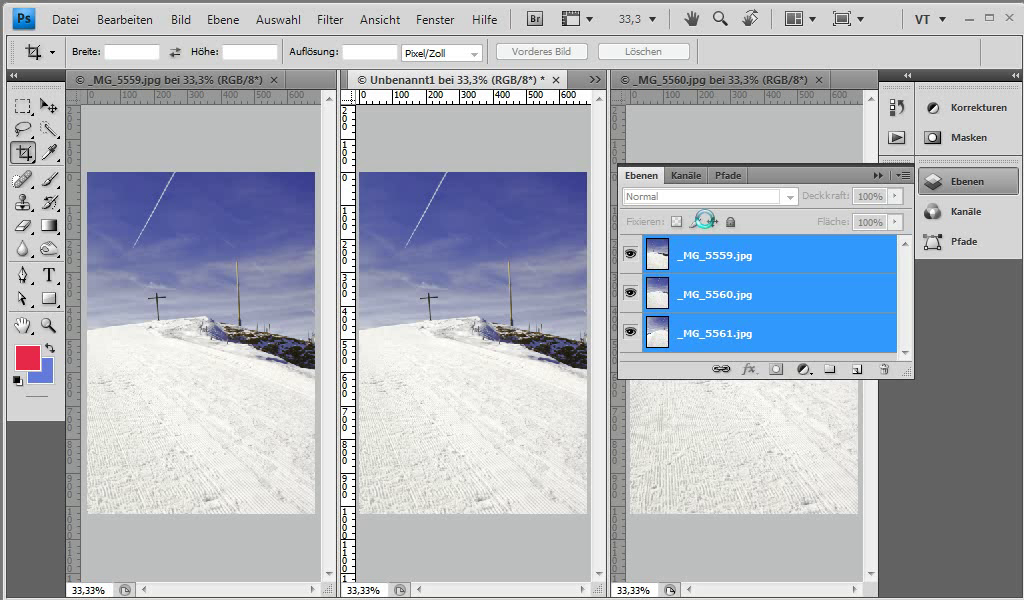Image resolution: width=1024 pixels, height=600 pixels.
Task: Add layer style with fx icon
Action: pyautogui.click(x=748, y=370)
